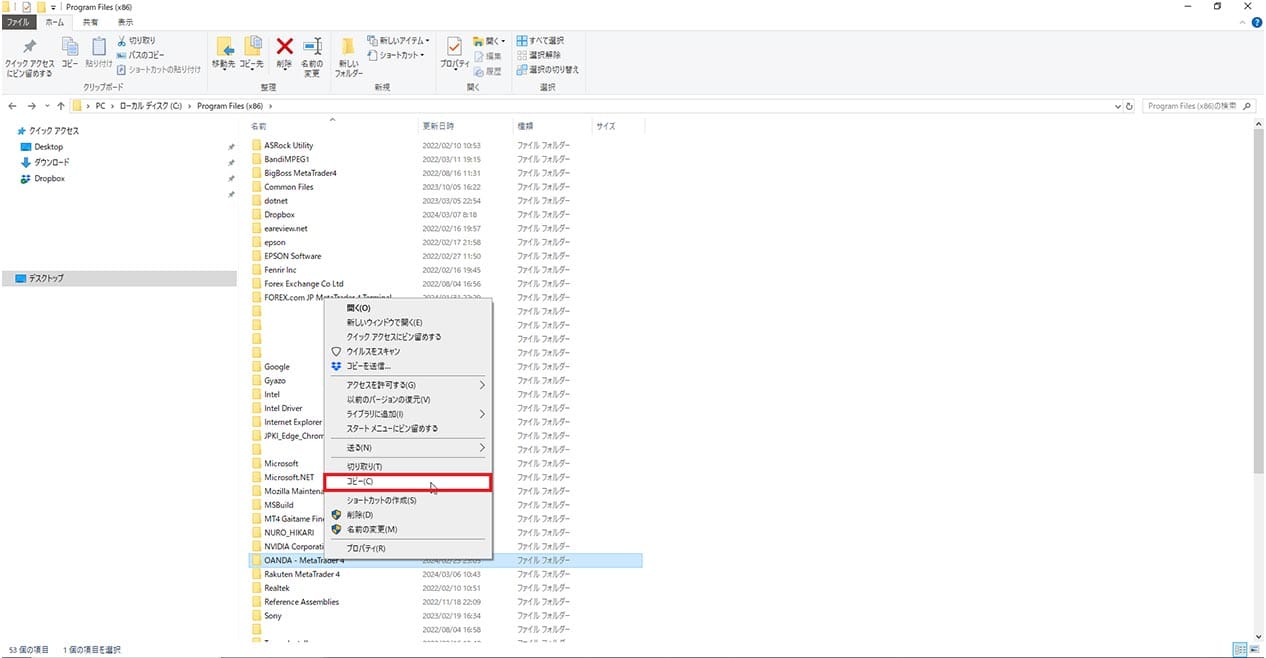Viewport: 1266px width, 658px height.
Task: Choose 新しいウィンドウで開く(E) in context menu
Action: click(x=409, y=322)
